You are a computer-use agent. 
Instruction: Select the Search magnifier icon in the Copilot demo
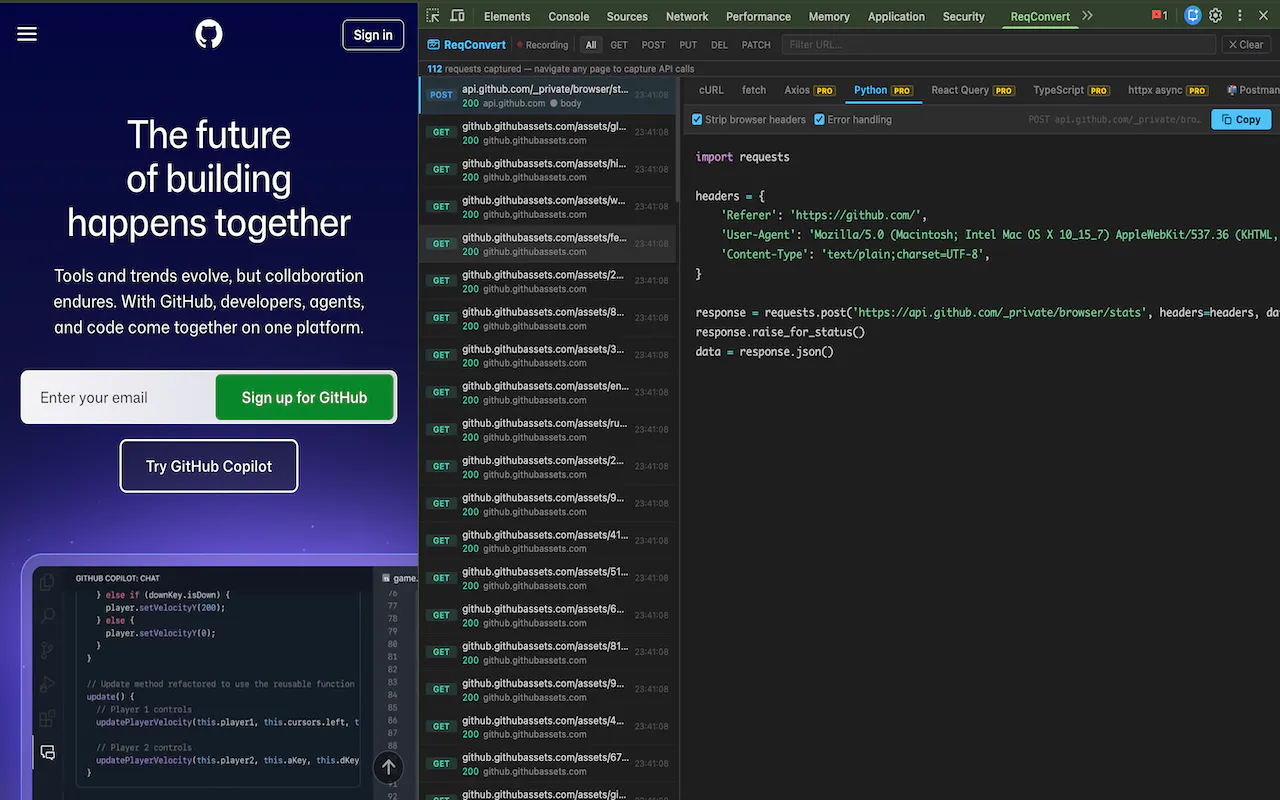tap(47, 616)
